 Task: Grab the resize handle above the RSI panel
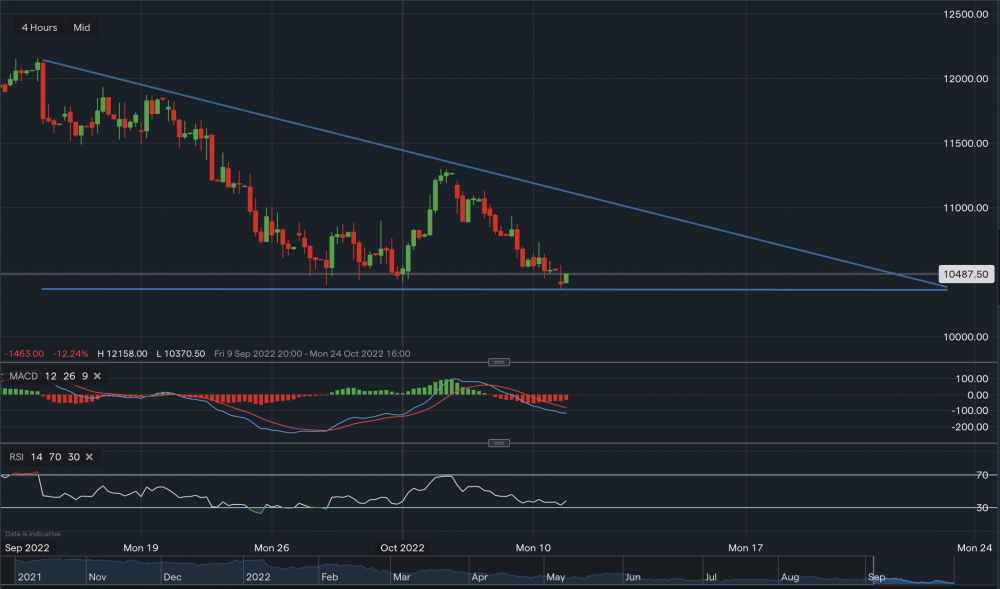497,442
